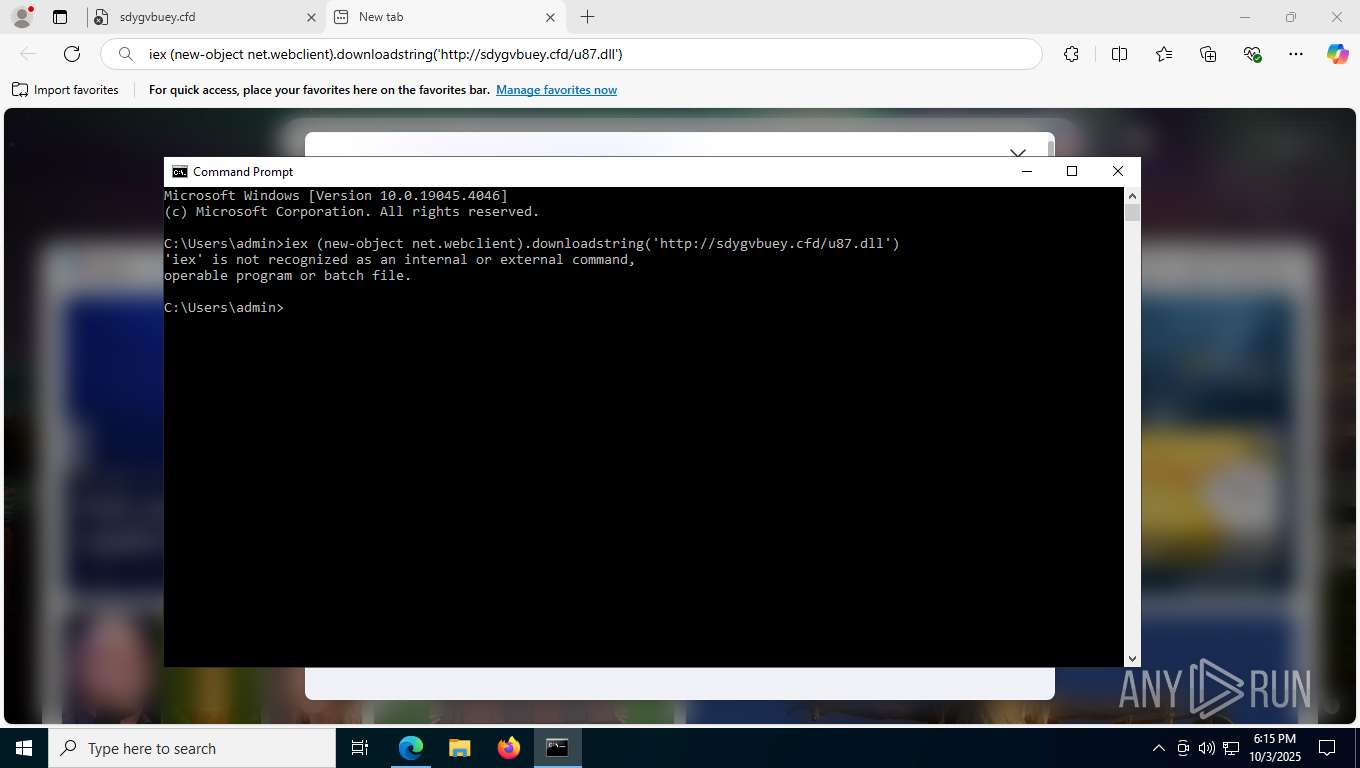Launch the Copilot sidebar
1360x768 pixels.
pyautogui.click(x=1337, y=54)
